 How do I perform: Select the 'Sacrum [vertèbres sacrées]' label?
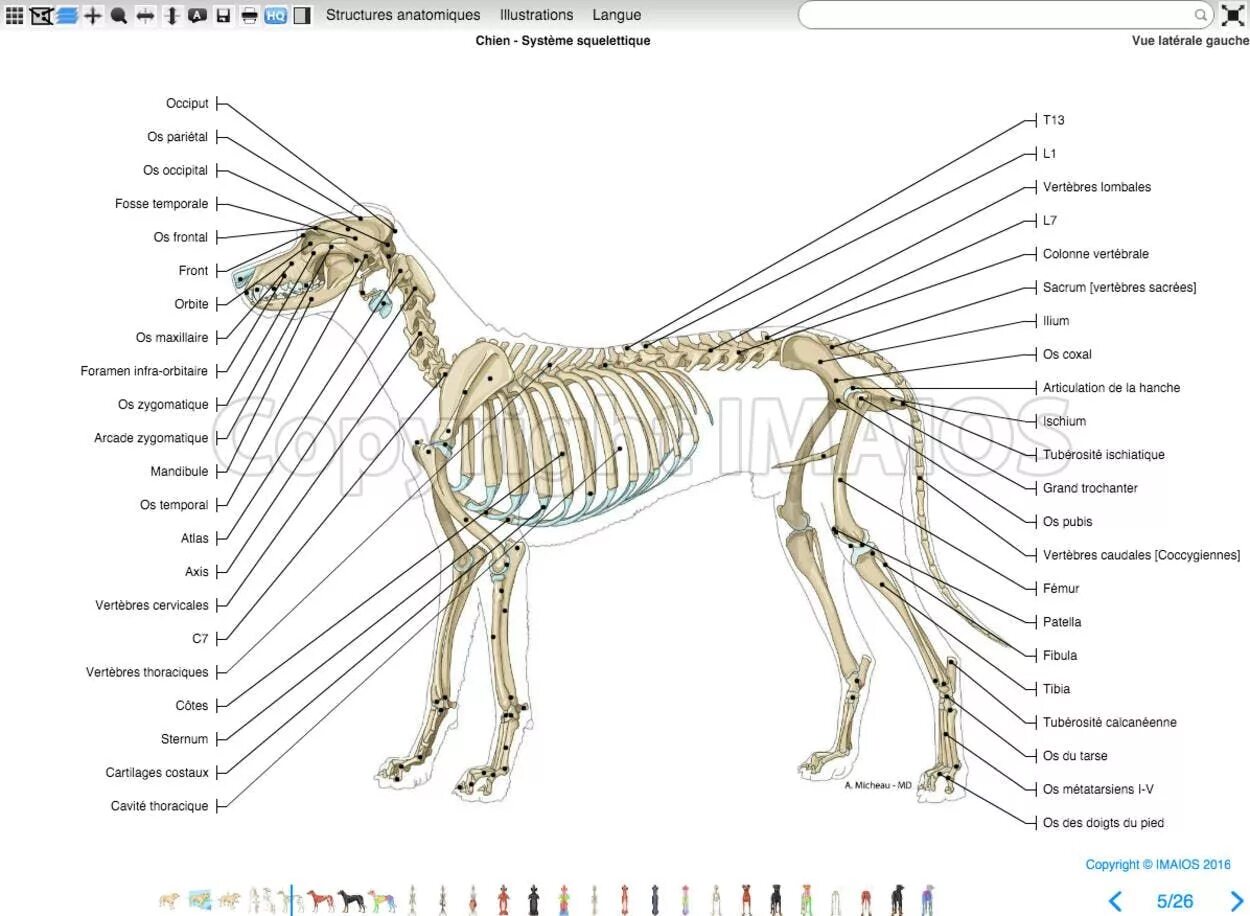click(1120, 288)
